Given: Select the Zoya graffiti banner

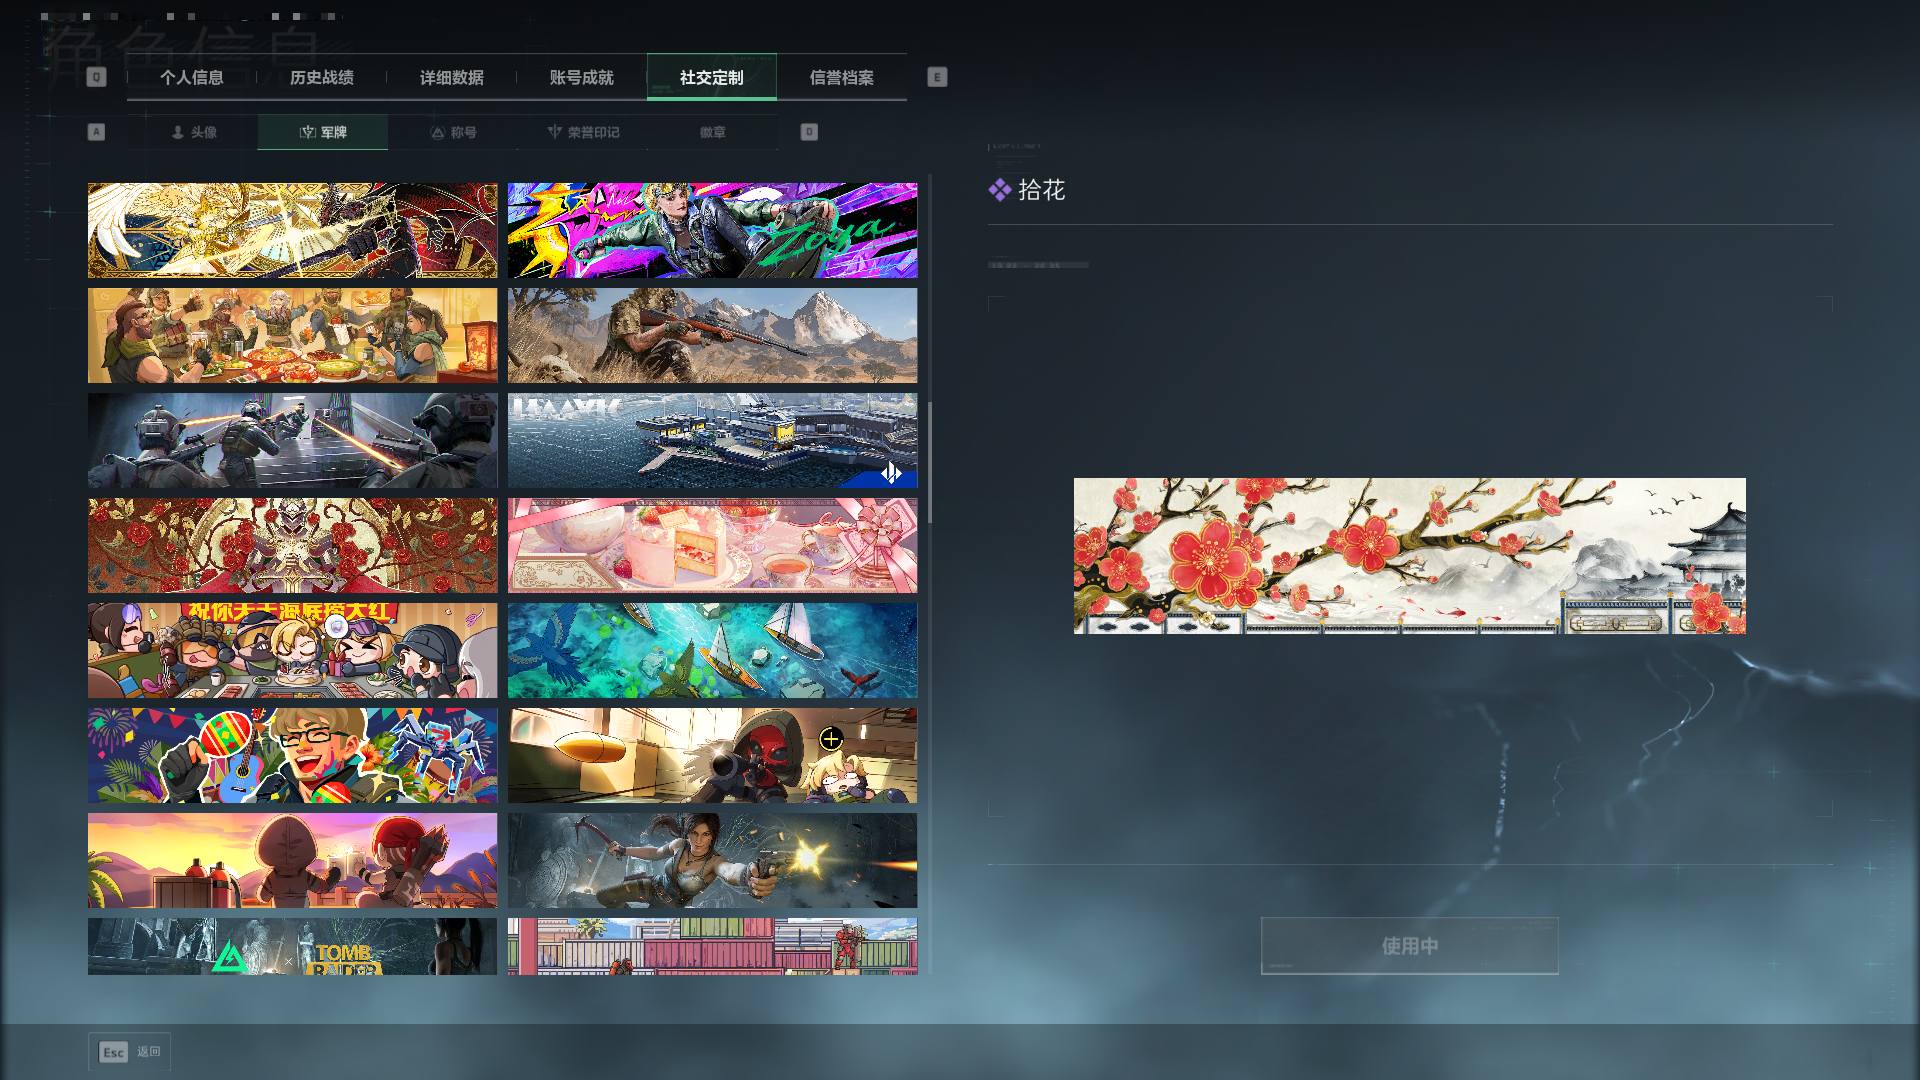Looking at the screenshot, I should coord(712,230).
